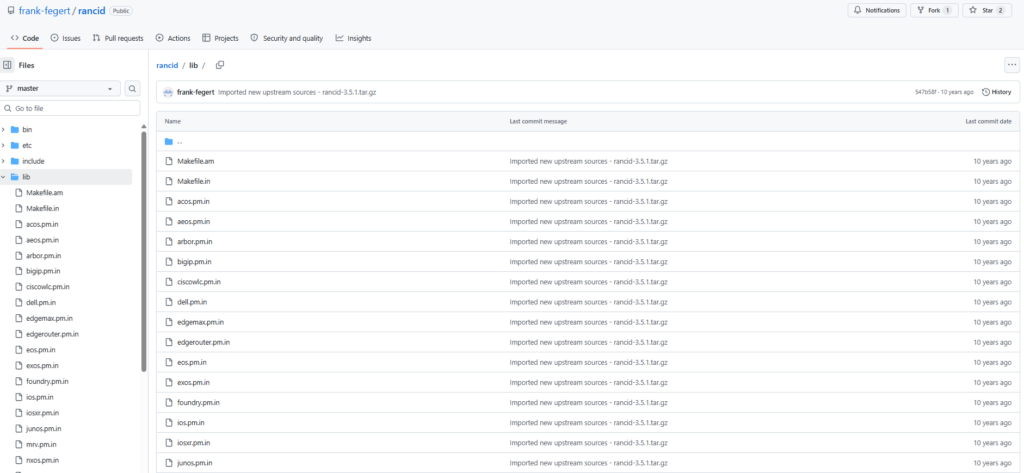Viewport: 1024px width, 473px height.
Task: Click the search files magnifier button
Action: (x=133, y=89)
